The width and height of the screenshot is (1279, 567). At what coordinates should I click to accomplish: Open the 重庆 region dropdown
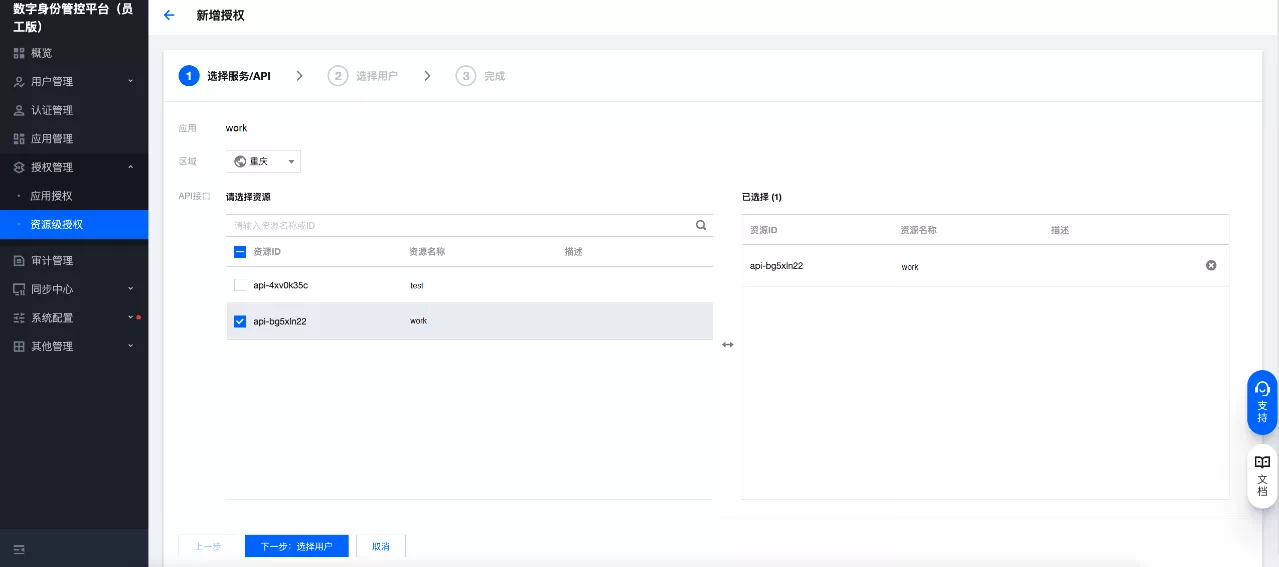click(264, 162)
